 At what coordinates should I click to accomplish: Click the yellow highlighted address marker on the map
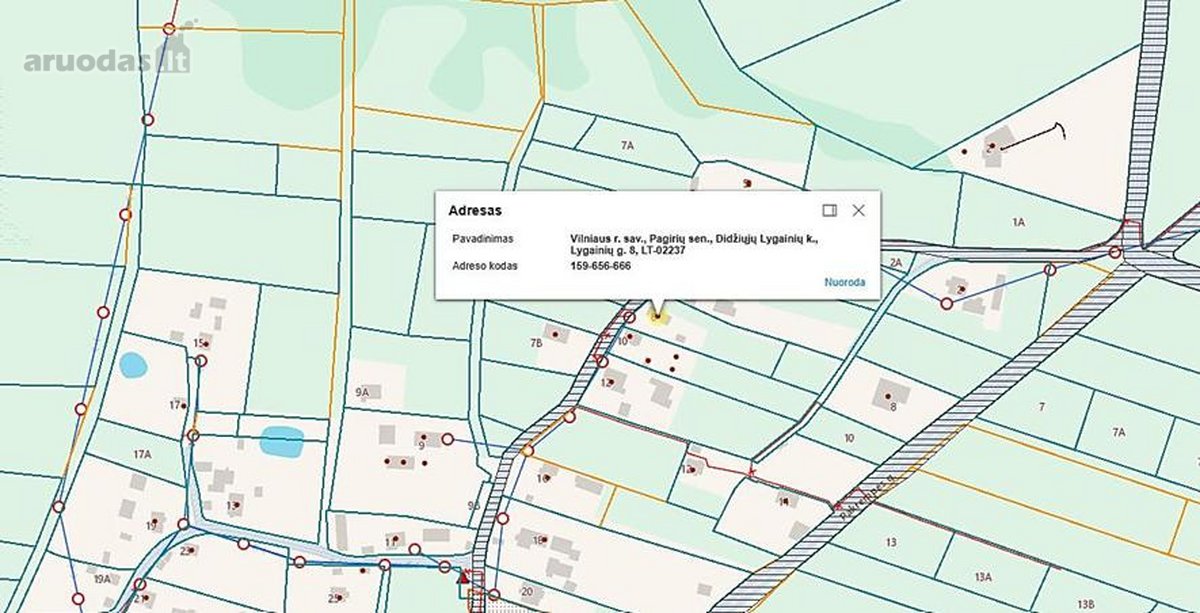(657, 317)
